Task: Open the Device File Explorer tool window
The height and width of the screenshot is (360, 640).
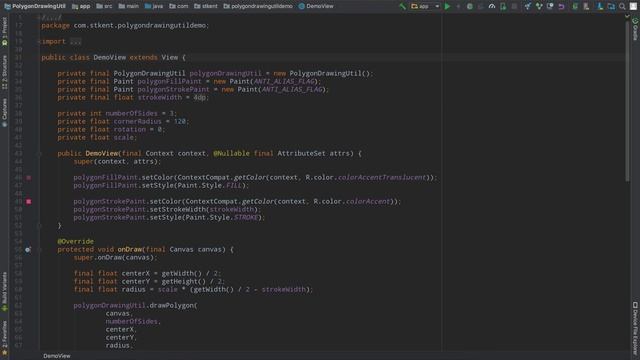Action: tap(635, 329)
